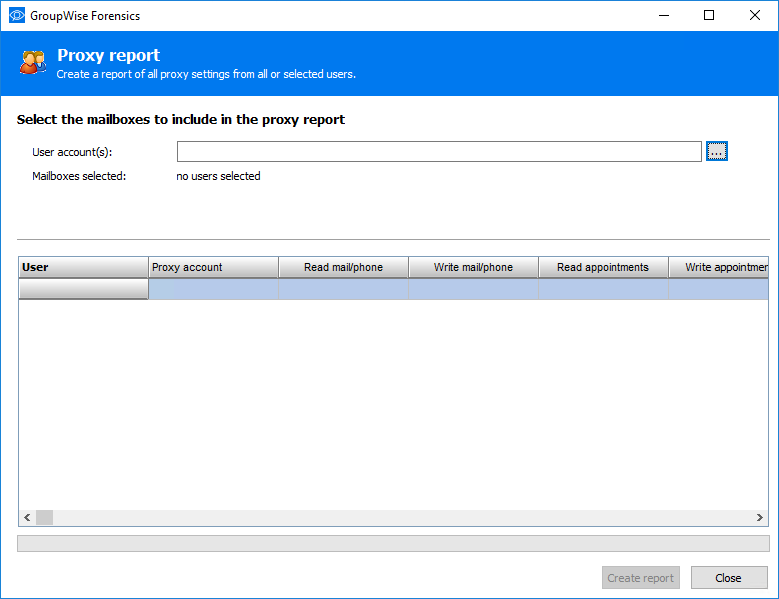Screen dimensions: 779x599
Task: Click the Proxy report users icon
Action: click(x=32, y=63)
